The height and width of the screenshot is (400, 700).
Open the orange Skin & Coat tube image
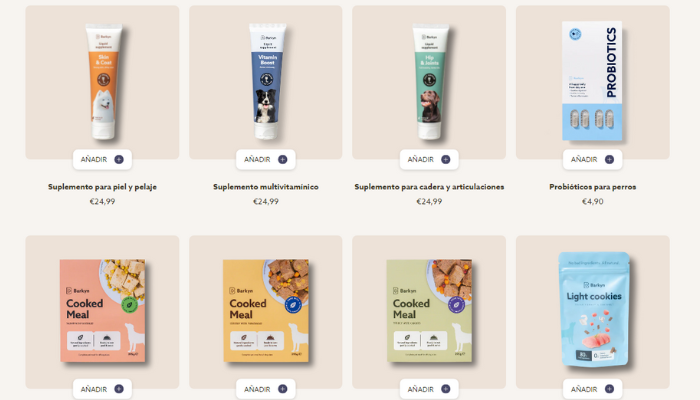(104, 82)
